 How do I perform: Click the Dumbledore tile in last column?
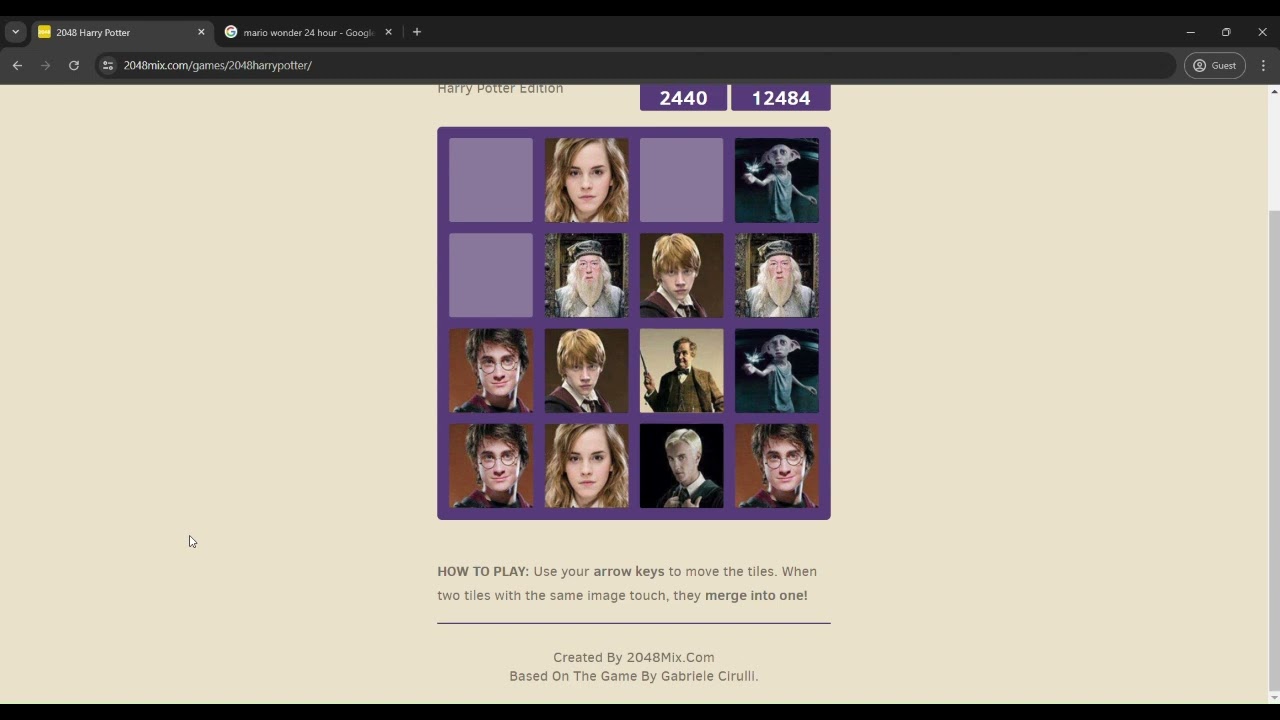tap(777, 275)
